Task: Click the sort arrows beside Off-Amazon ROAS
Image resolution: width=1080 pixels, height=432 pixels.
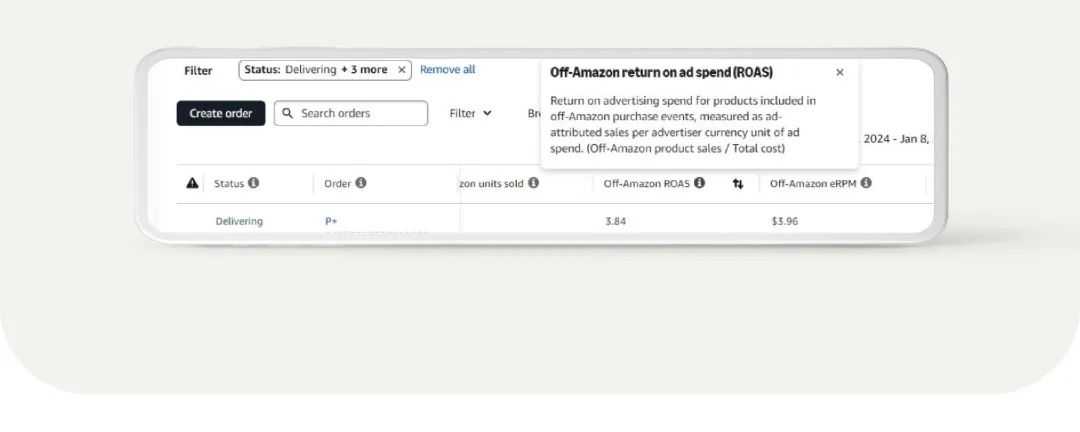Action: tap(738, 184)
